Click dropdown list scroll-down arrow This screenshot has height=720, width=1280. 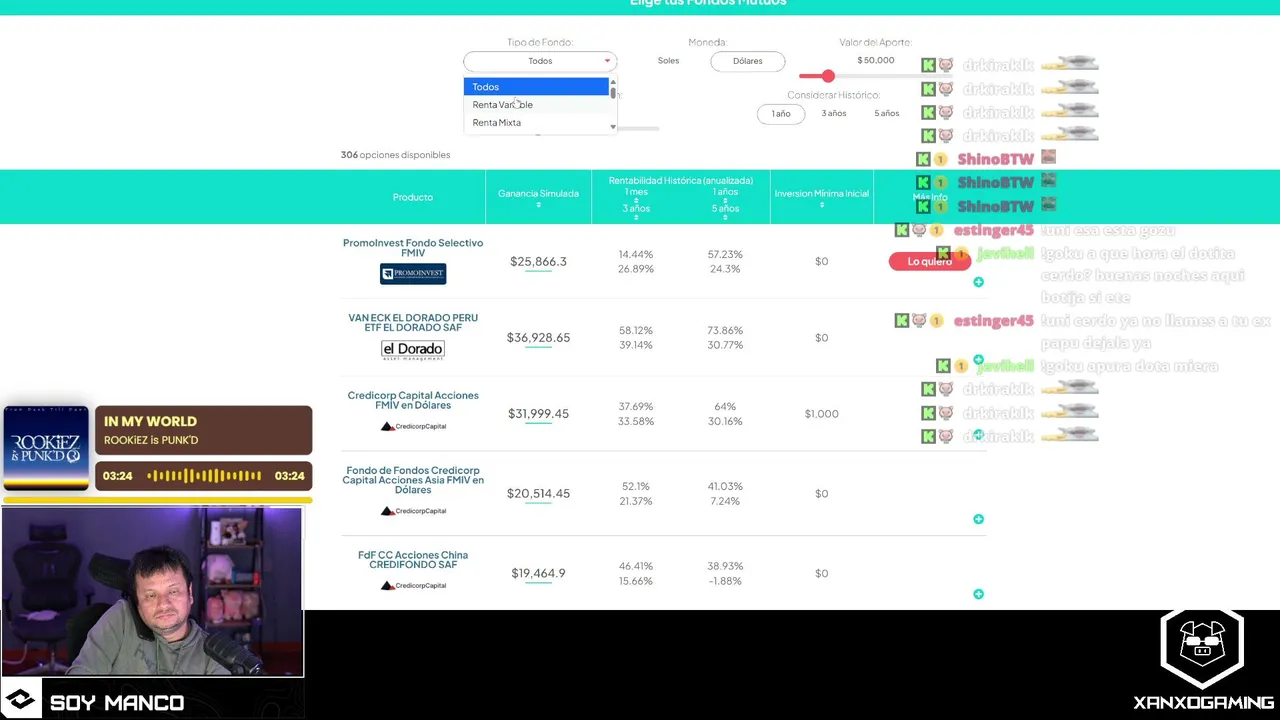[x=613, y=127]
